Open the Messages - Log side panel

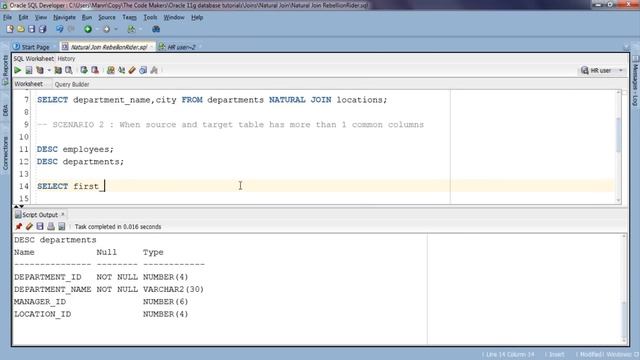[x=635, y=81]
